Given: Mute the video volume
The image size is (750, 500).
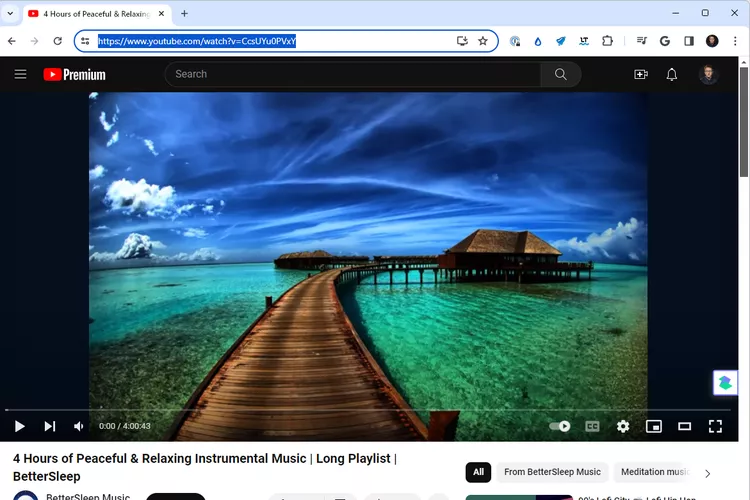Looking at the screenshot, I should [x=79, y=426].
